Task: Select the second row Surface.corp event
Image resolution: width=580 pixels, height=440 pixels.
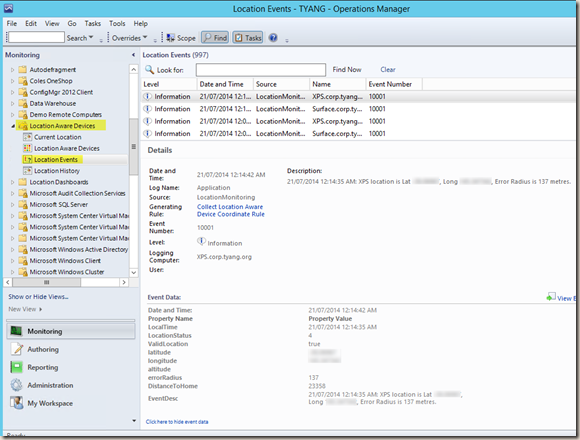Action: (357, 109)
